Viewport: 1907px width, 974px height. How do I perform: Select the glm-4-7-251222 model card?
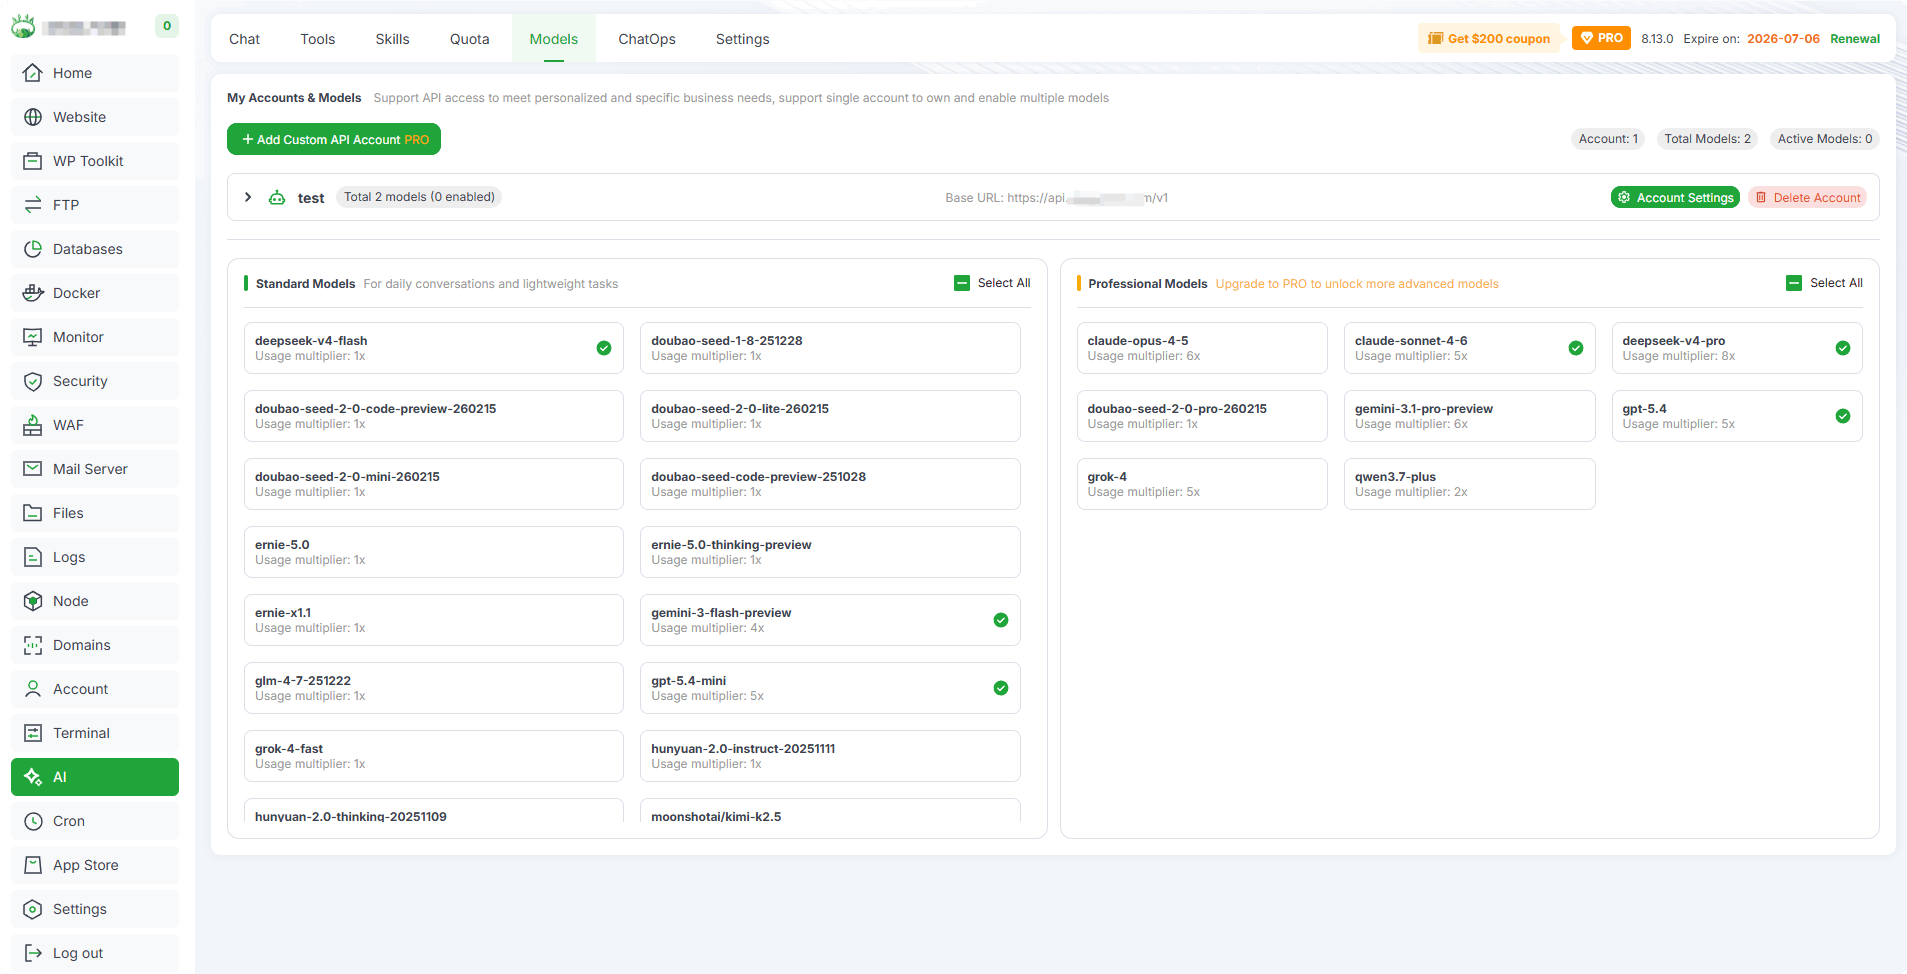[x=434, y=688]
